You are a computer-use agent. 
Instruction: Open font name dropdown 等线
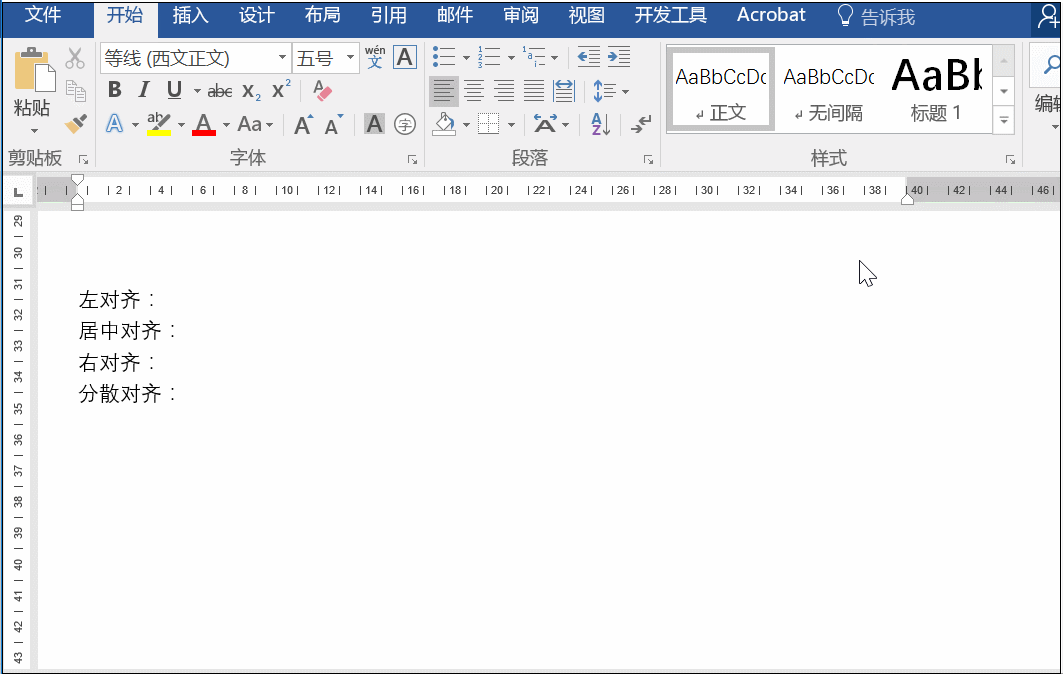282,58
